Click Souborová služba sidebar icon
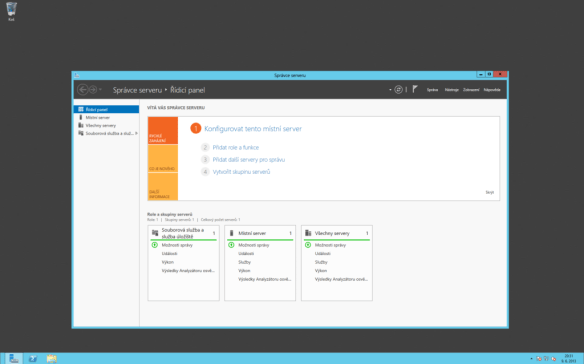The height and width of the screenshot is (364, 584). [x=80, y=133]
